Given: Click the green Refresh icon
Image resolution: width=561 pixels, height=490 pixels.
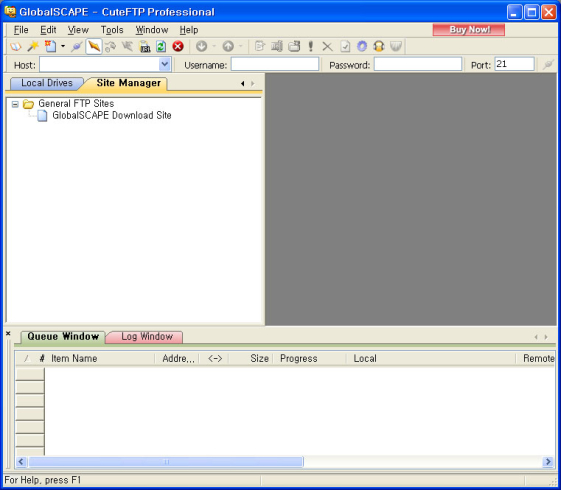Looking at the screenshot, I should coord(161,46).
